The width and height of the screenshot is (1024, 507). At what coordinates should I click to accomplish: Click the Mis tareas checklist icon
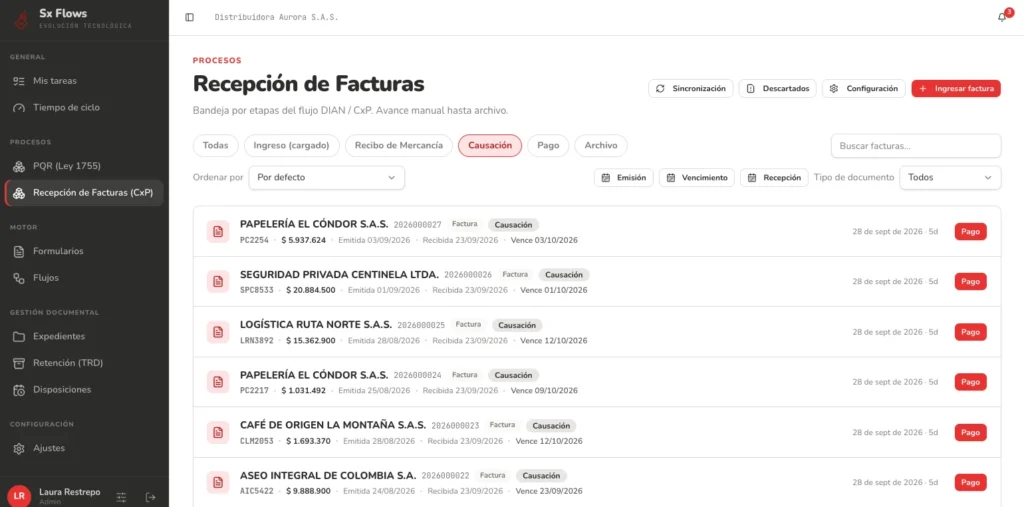[x=19, y=81]
